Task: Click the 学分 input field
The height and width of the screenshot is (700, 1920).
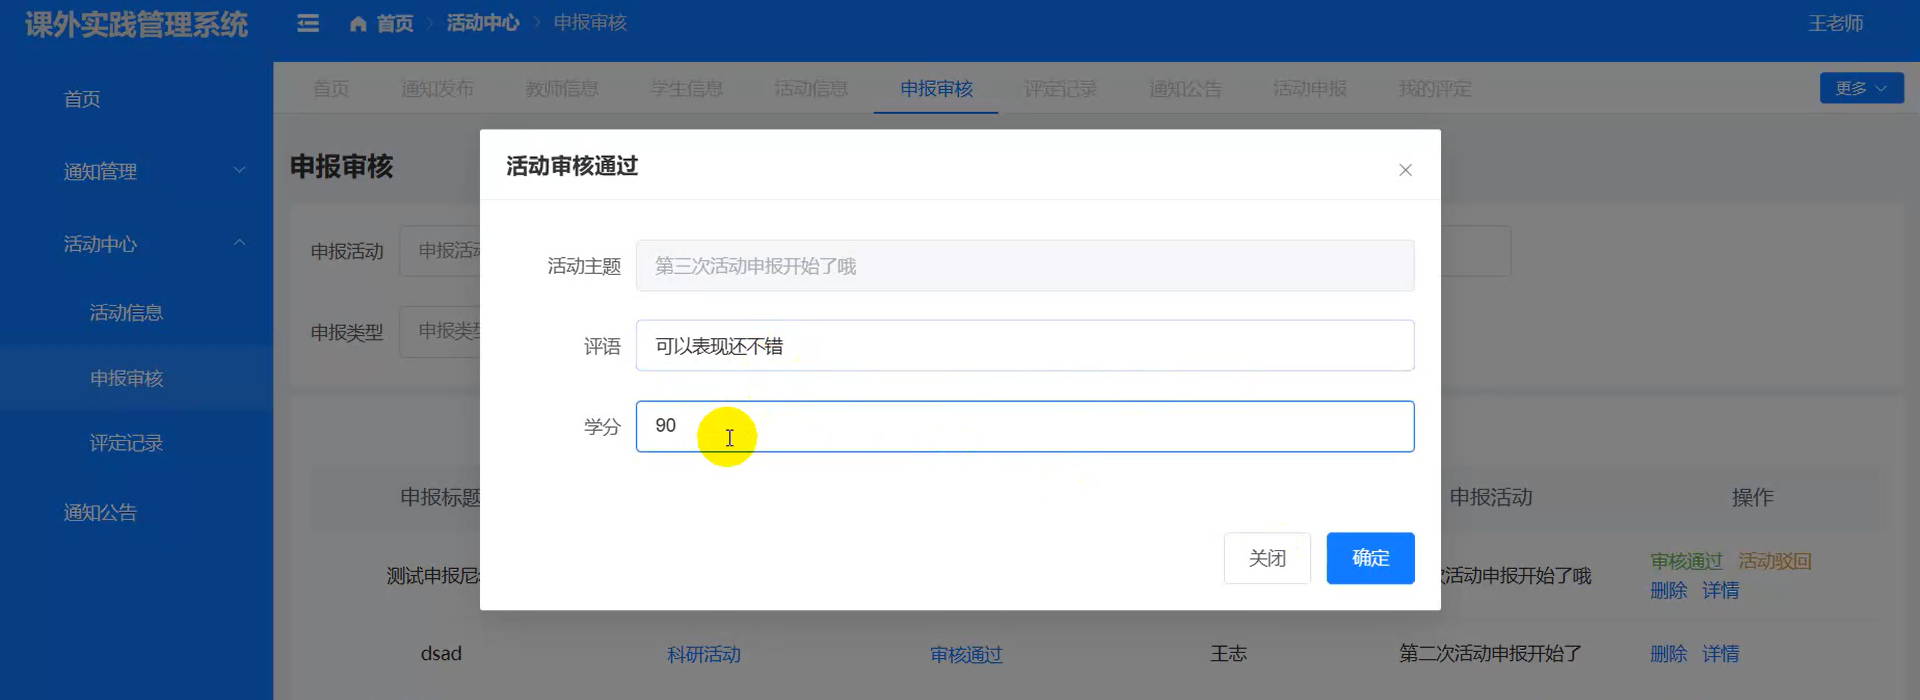Action: coord(1024,427)
